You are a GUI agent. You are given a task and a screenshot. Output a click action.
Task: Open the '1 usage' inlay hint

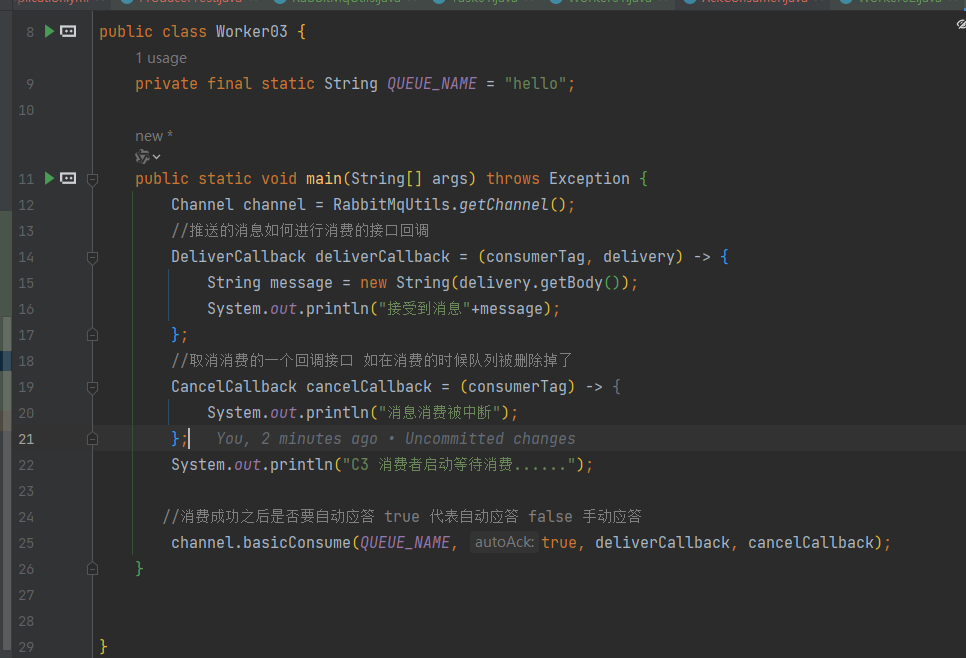[161, 58]
